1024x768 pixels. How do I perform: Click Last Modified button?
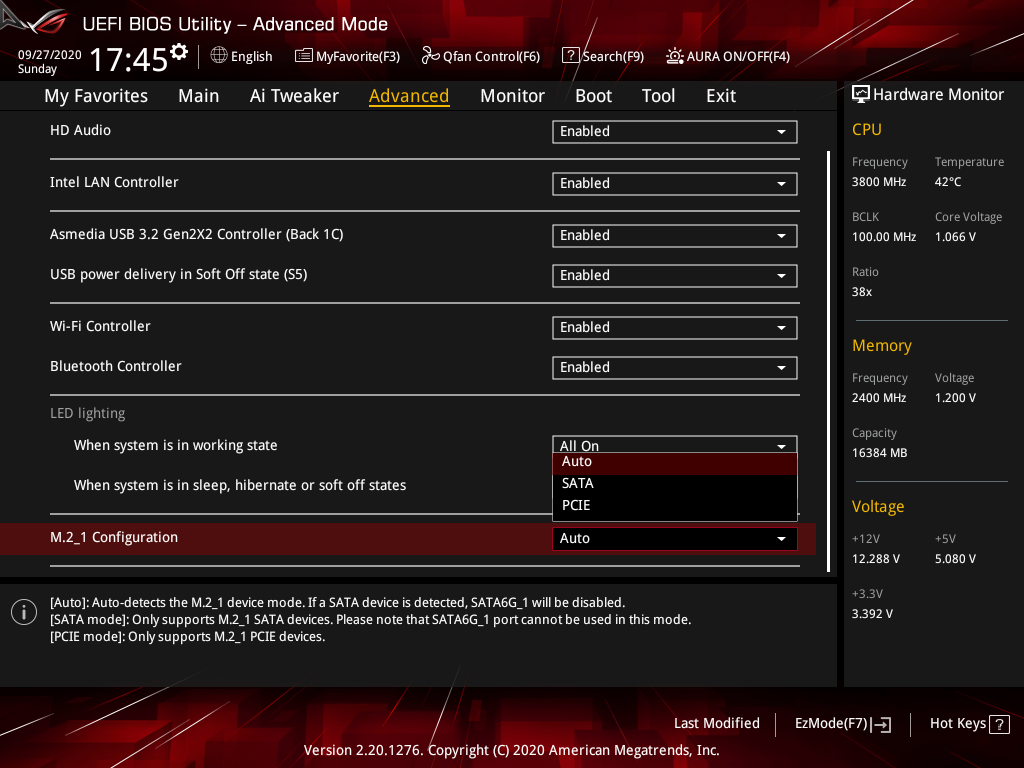[716, 724]
